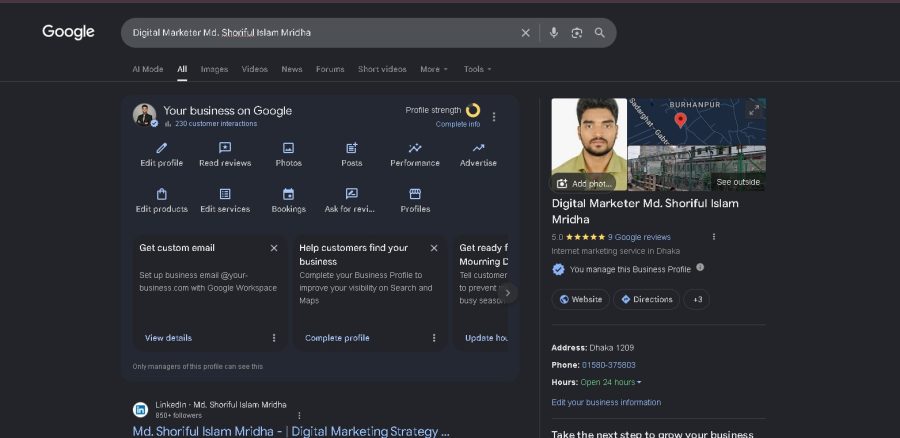Open three-dot menu on LinkedIn result
The image size is (900, 438).
click(x=299, y=415)
